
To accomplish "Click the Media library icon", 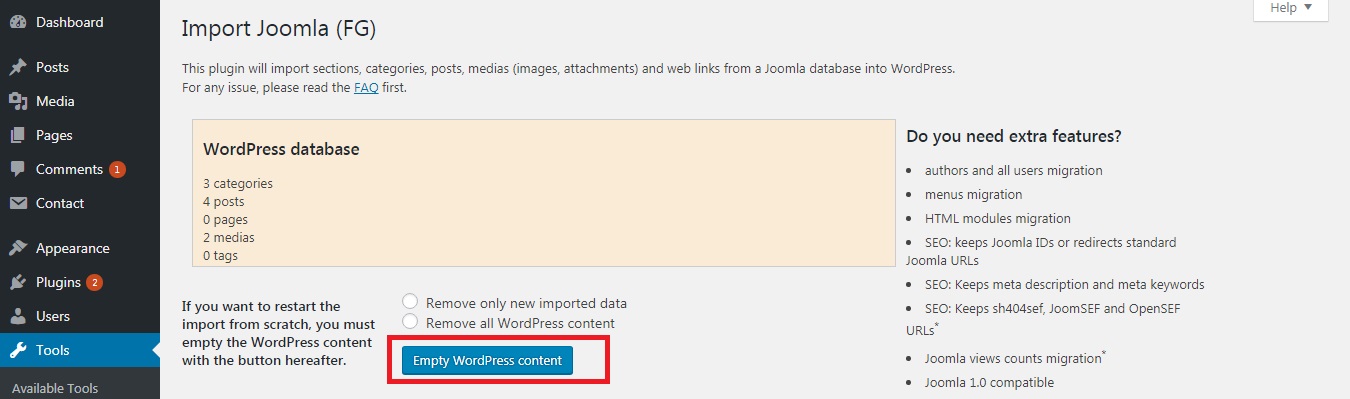I will (18, 101).
